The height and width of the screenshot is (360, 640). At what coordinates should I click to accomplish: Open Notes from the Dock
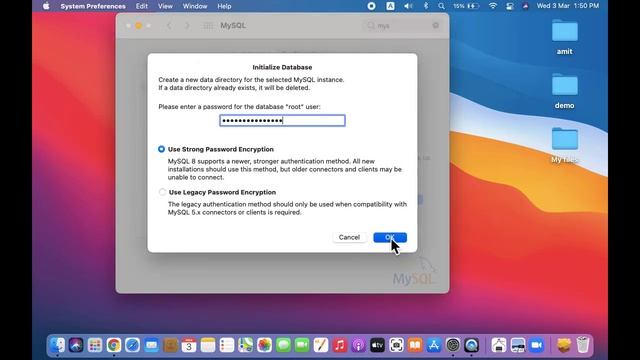click(208, 345)
